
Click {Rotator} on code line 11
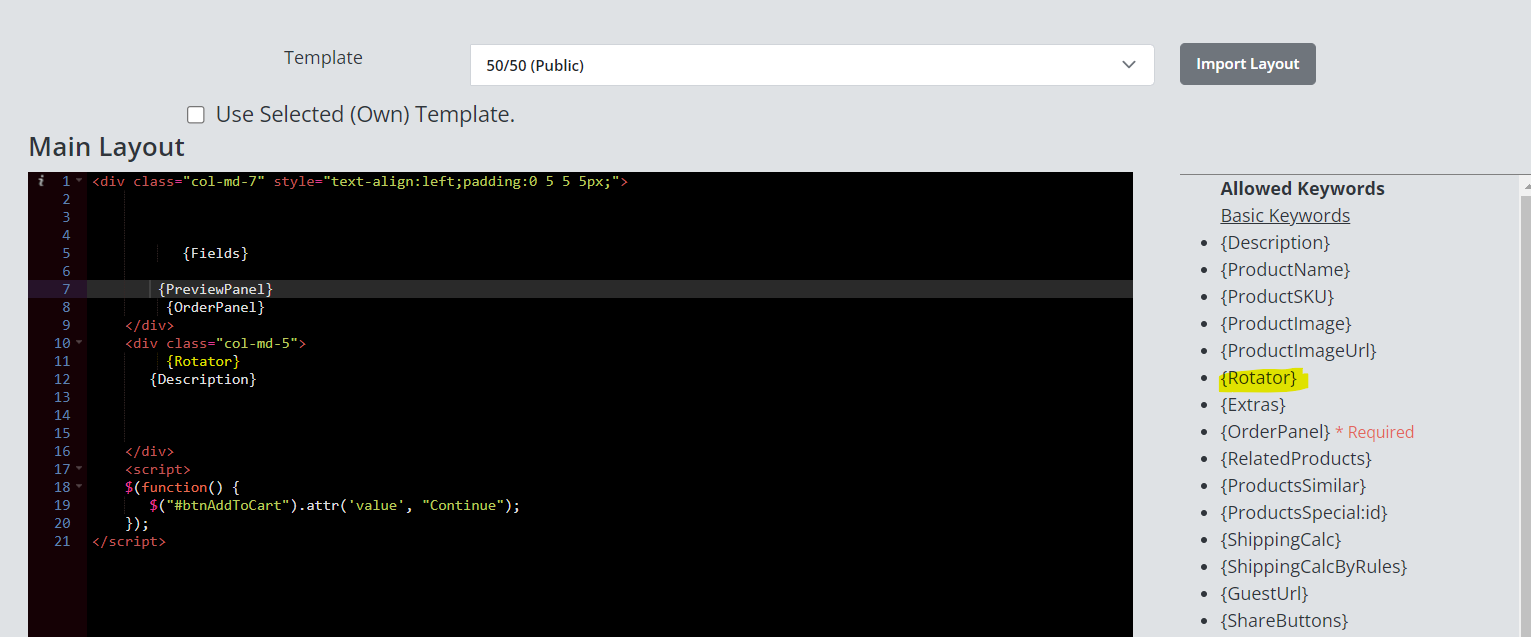(203, 361)
